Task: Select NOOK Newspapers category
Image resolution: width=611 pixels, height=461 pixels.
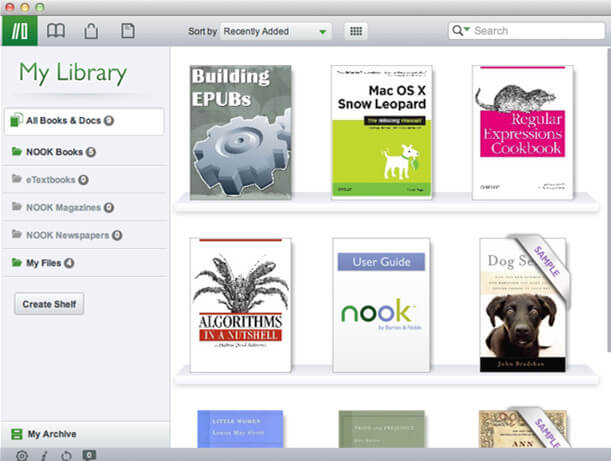Action: point(84,235)
